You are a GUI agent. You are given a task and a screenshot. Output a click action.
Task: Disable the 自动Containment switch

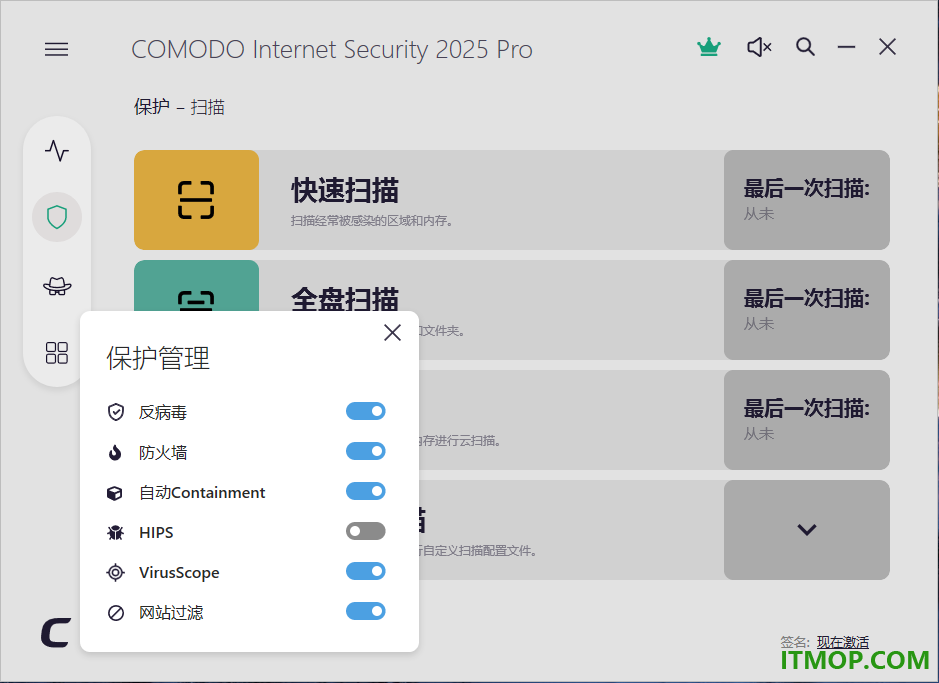(365, 491)
